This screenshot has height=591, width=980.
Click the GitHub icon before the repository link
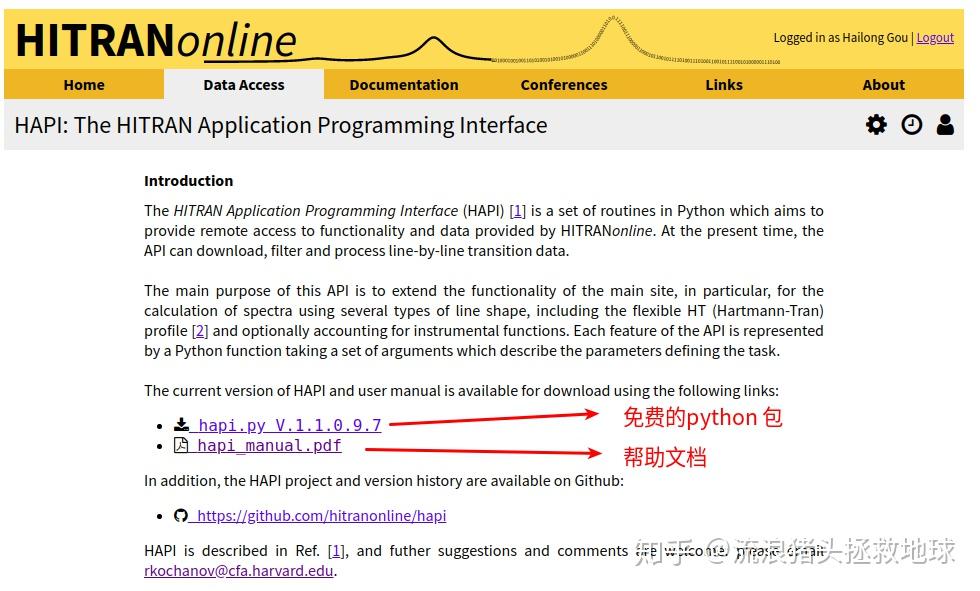click(181, 515)
